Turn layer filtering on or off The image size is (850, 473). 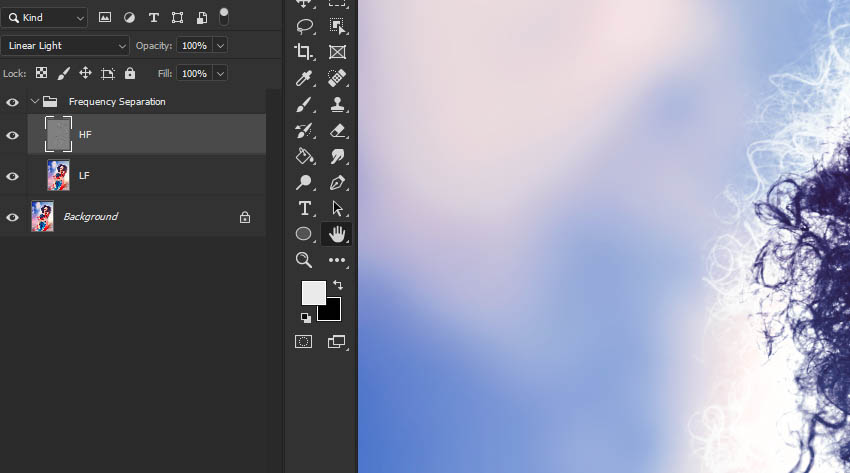pyautogui.click(x=223, y=17)
